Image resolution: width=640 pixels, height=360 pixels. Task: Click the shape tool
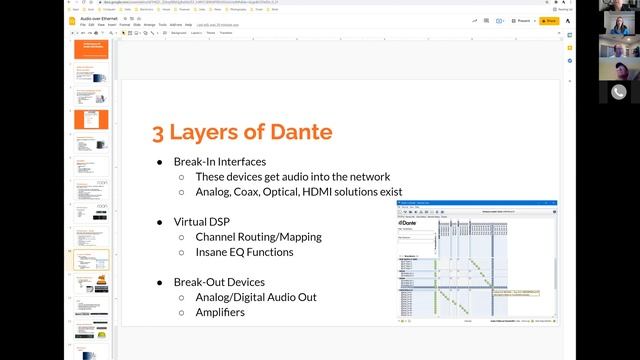(146, 33)
